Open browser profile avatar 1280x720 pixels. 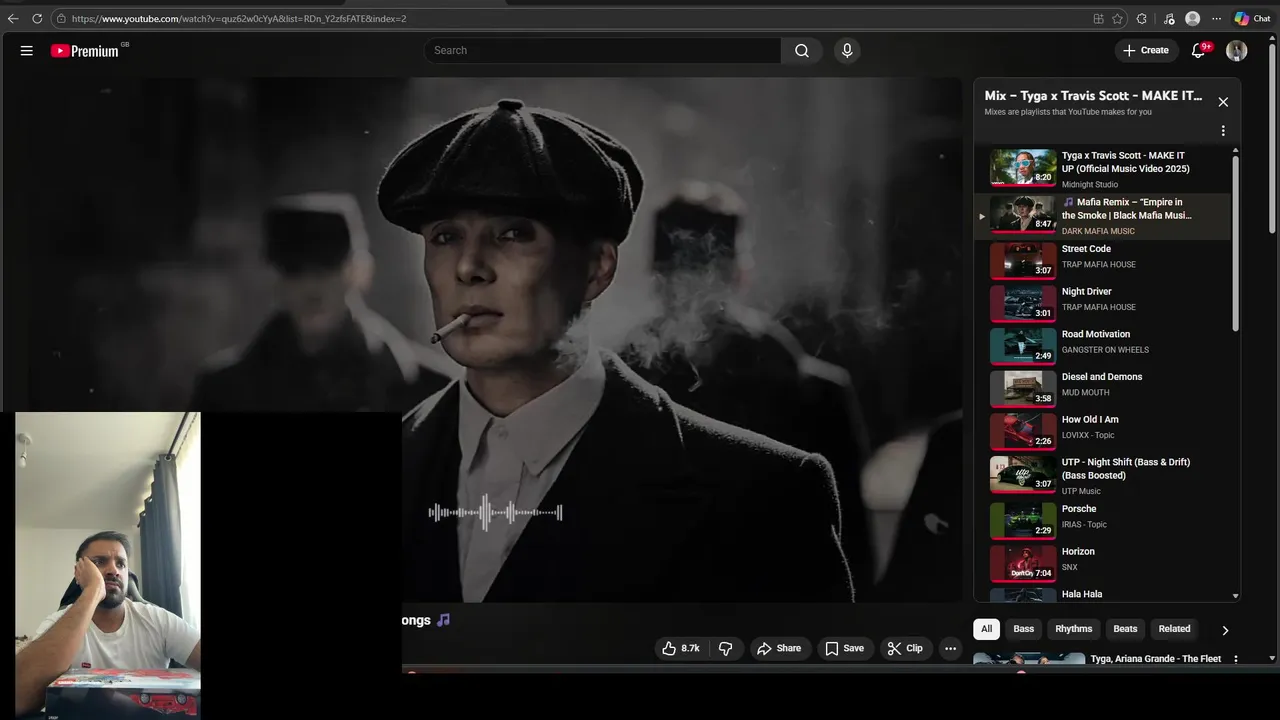(1192, 18)
